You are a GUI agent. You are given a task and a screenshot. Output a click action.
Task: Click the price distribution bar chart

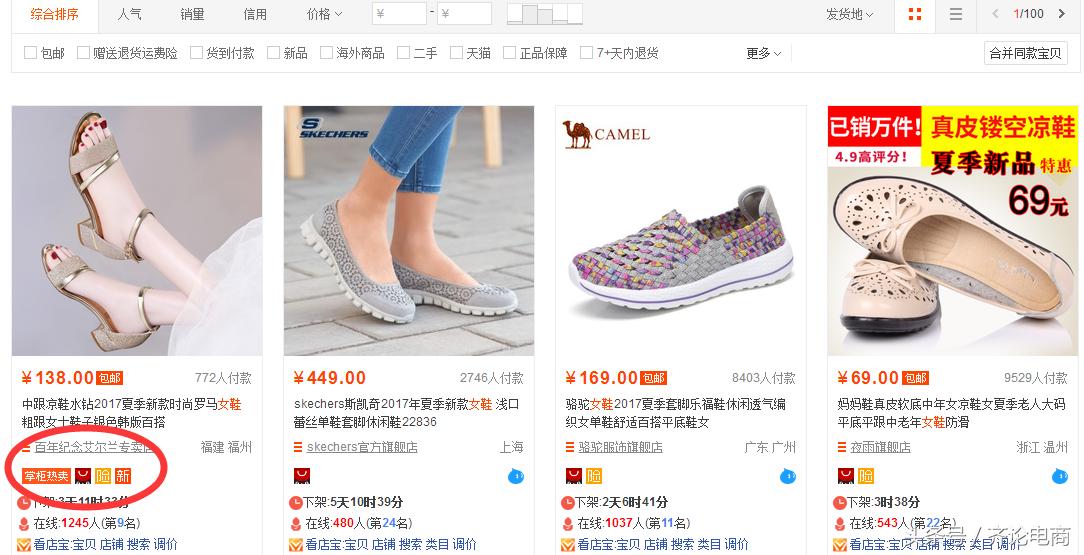tap(545, 14)
